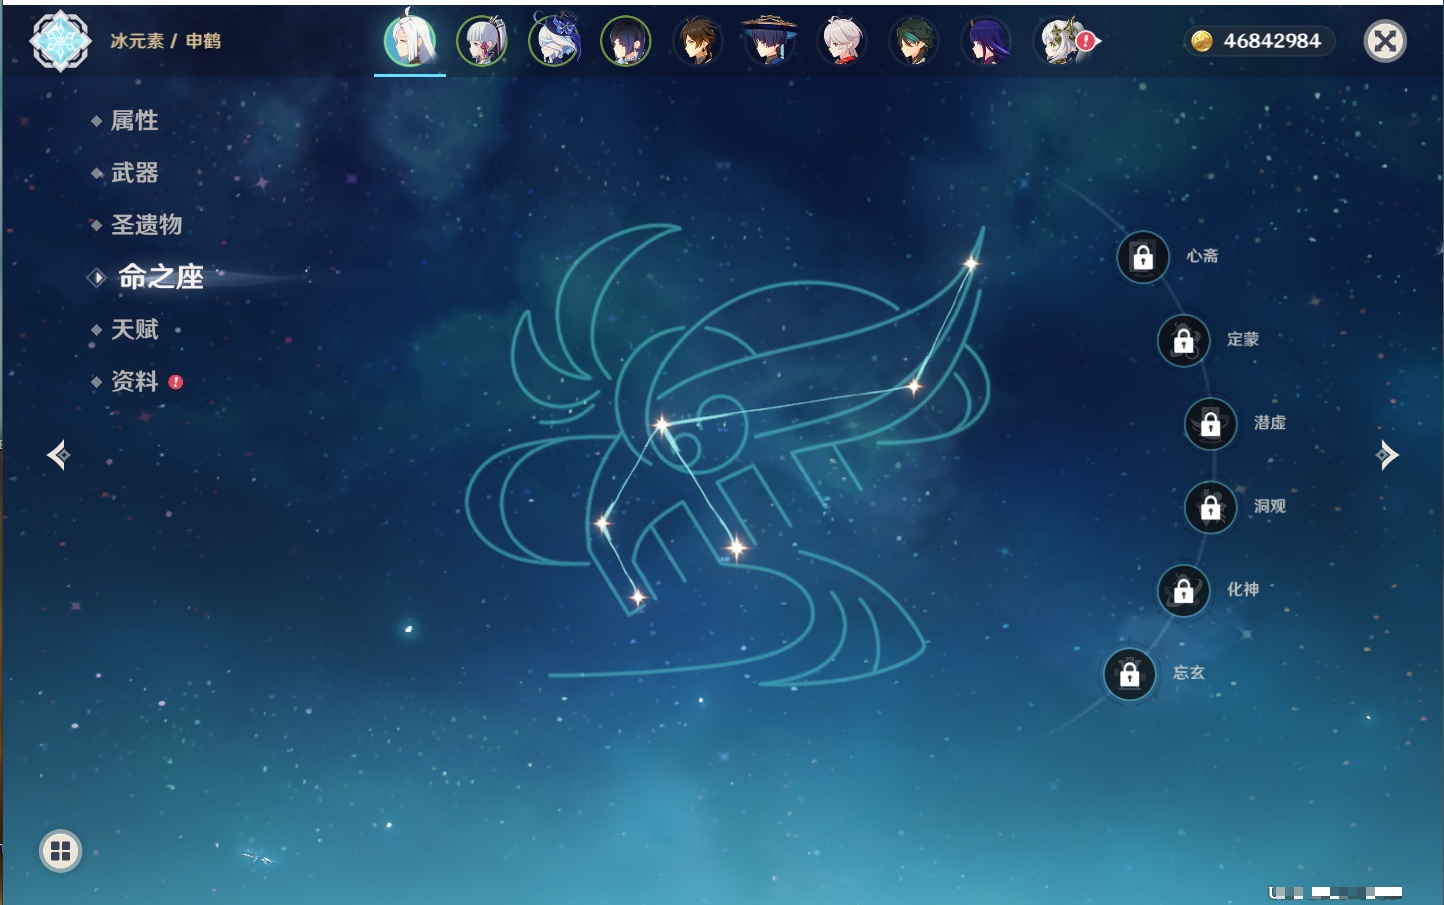Switch to Zhongli's brown-haired portrait

tap(698, 42)
